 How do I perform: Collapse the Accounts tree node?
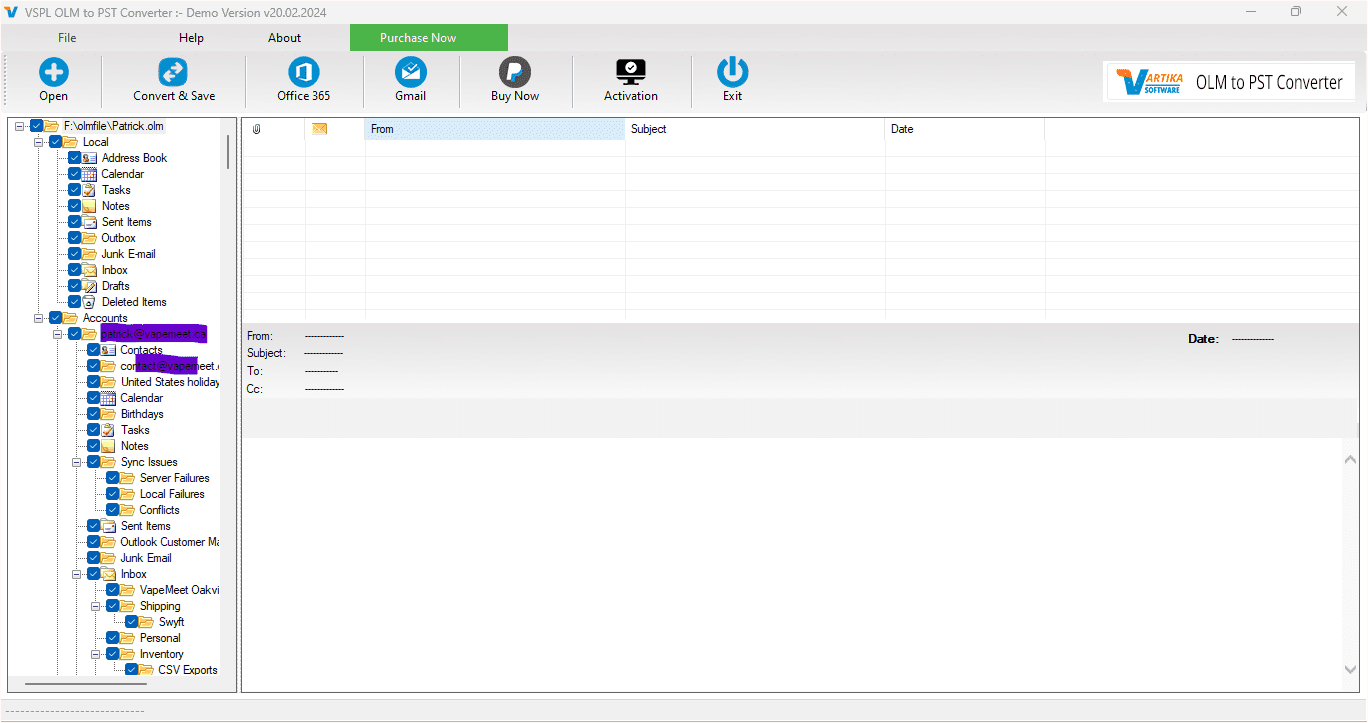(x=39, y=318)
